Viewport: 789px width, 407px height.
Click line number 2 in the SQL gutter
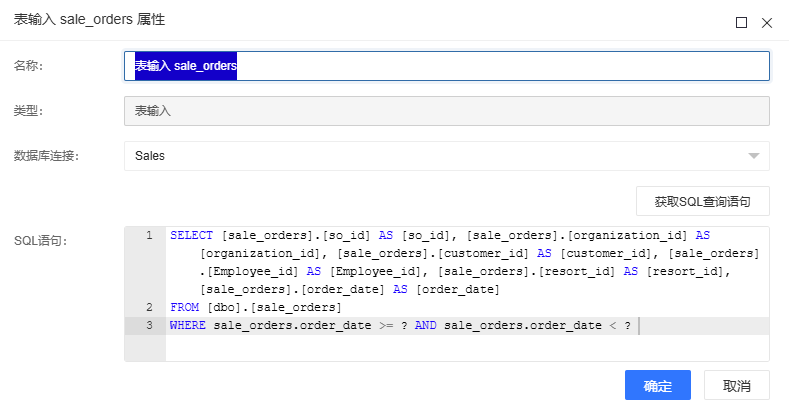(x=149, y=307)
